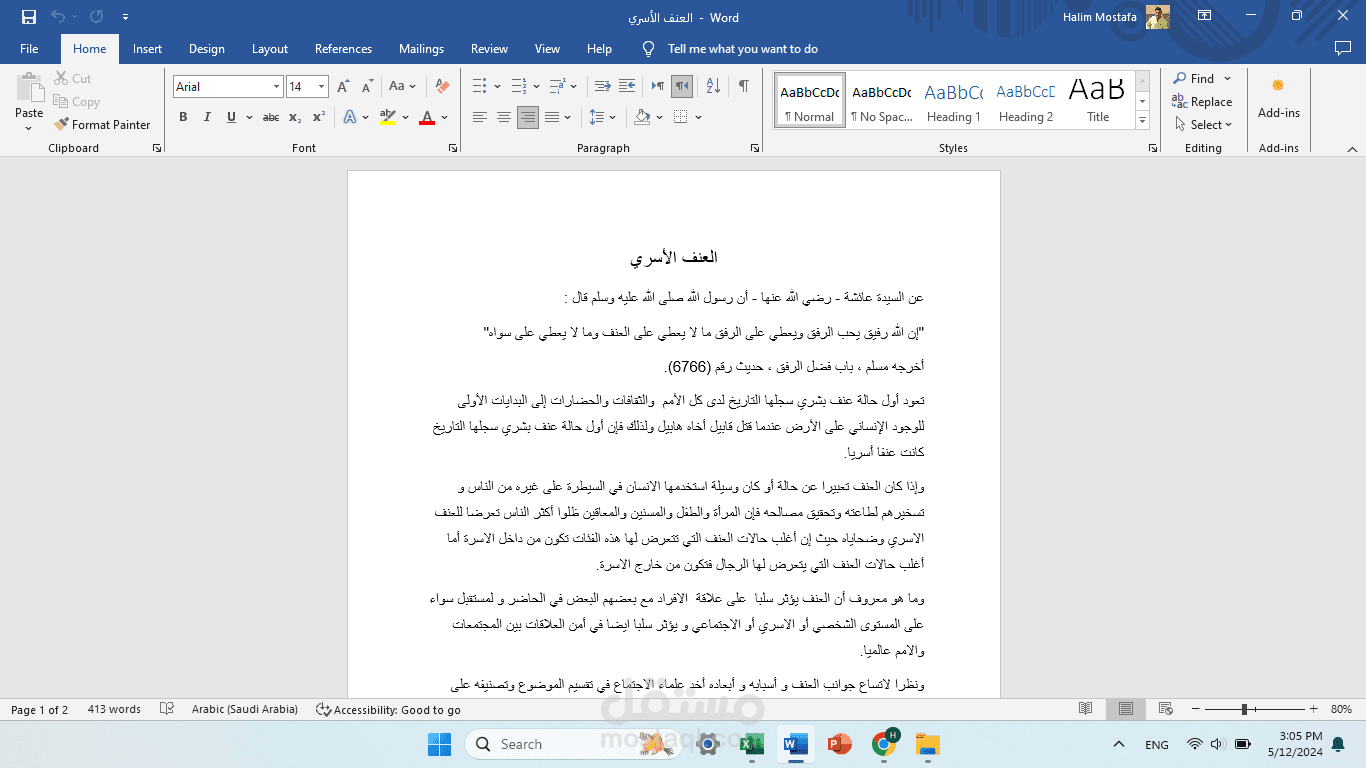
Task: Toggle superscript formatting
Action: 319,117
